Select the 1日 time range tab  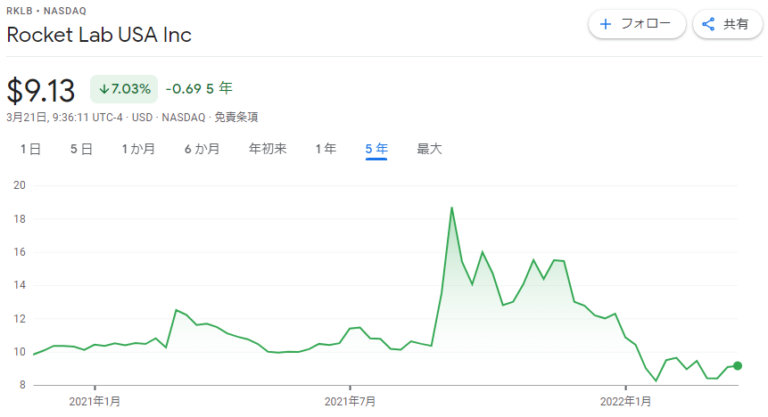[30, 149]
